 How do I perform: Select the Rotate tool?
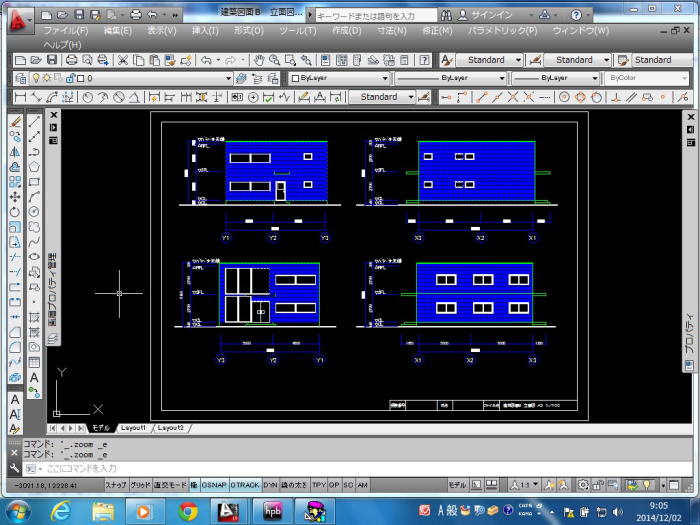click(x=15, y=212)
